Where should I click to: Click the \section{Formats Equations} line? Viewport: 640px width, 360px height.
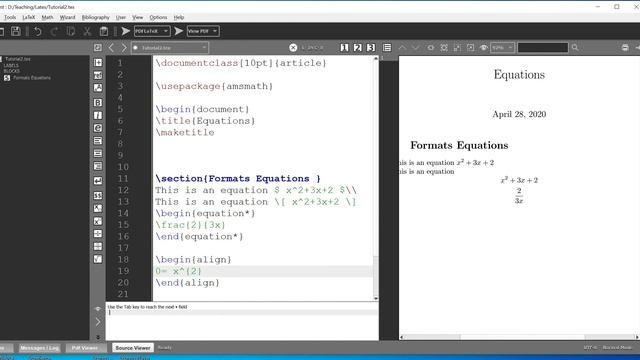pyautogui.click(x=238, y=178)
